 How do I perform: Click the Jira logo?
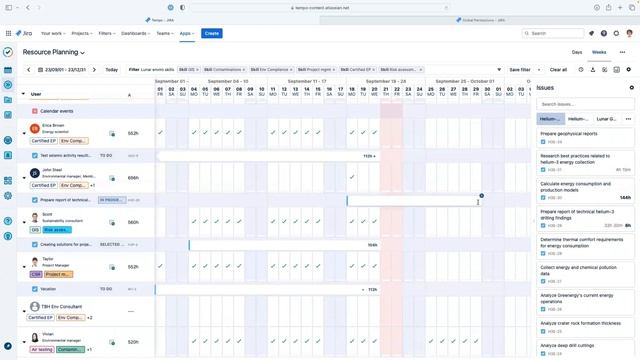[24, 33]
